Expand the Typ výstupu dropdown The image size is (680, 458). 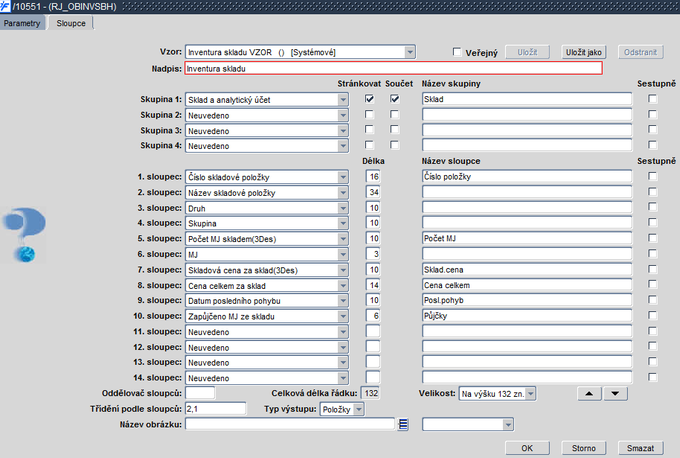click(x=359, y=409)
